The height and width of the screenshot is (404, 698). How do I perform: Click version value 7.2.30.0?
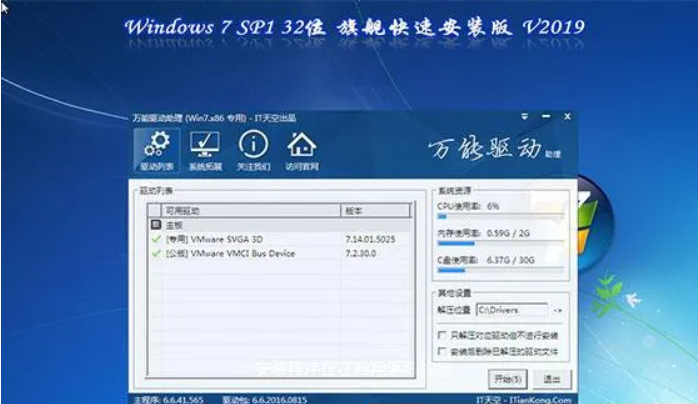(361, 253)
